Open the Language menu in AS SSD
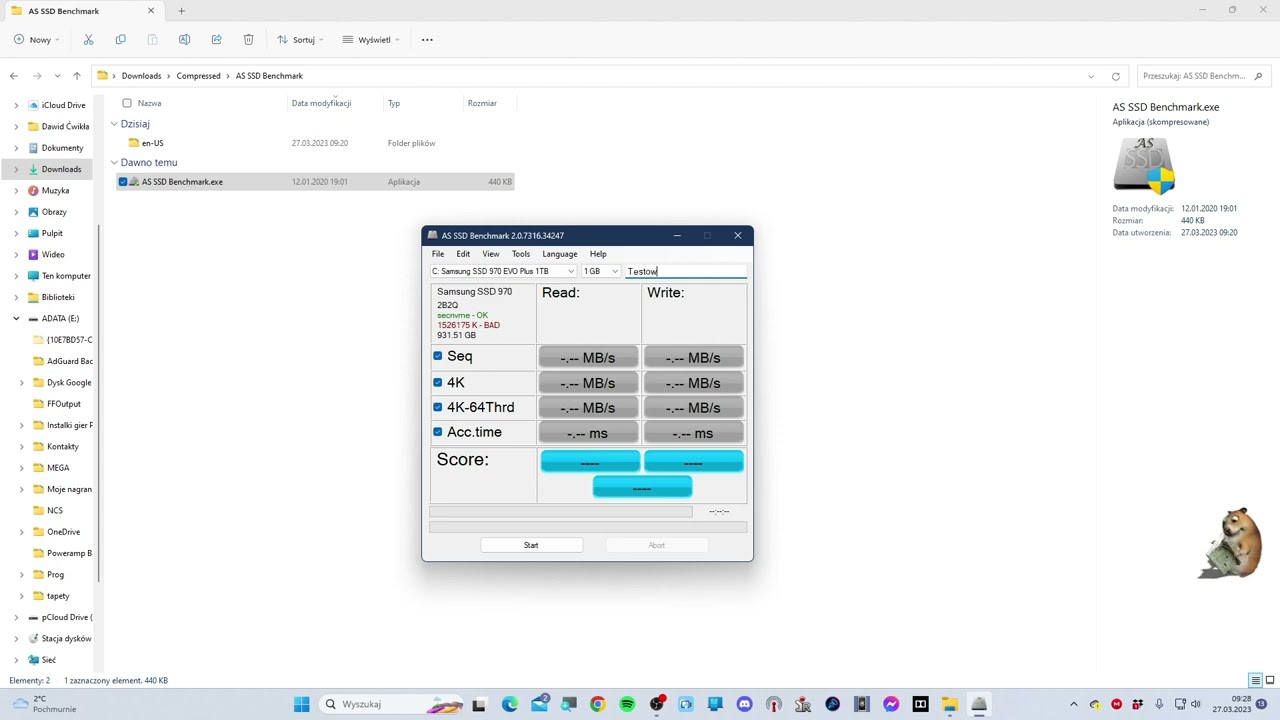This screenshot has width=1280, height=720. pyautogui.click(x=560, y=254)
